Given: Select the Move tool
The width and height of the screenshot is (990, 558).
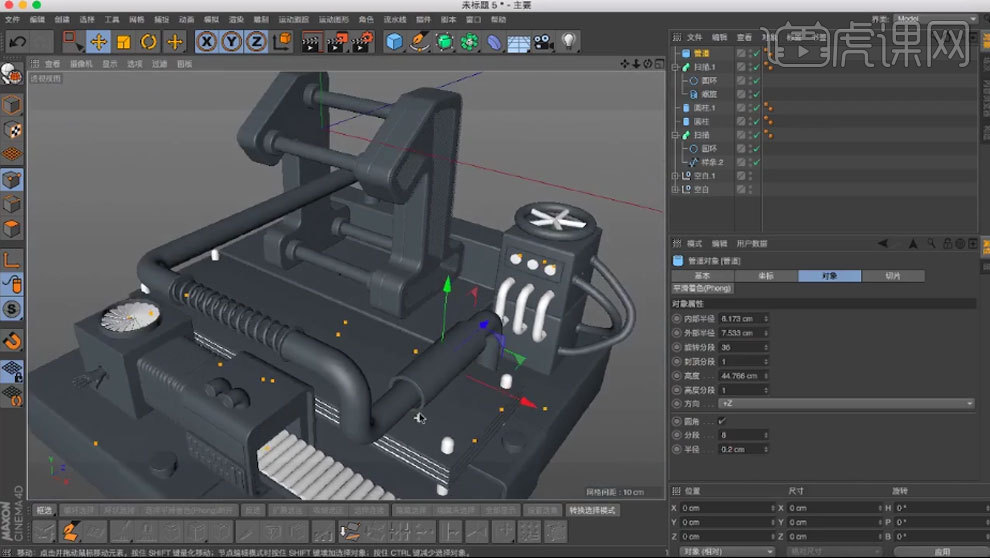Looking at the screenshot, I should coord(98,41).
